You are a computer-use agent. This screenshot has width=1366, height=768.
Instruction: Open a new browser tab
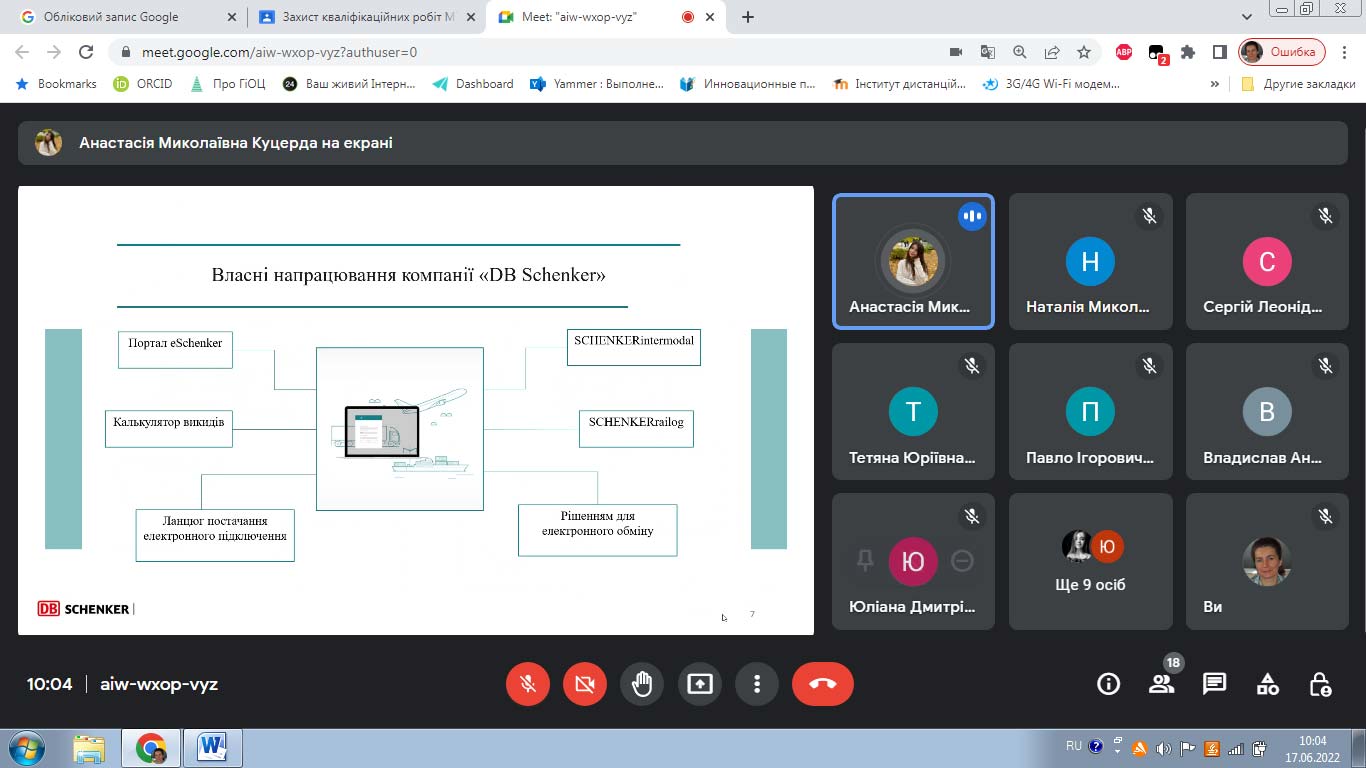coord(748,17)
